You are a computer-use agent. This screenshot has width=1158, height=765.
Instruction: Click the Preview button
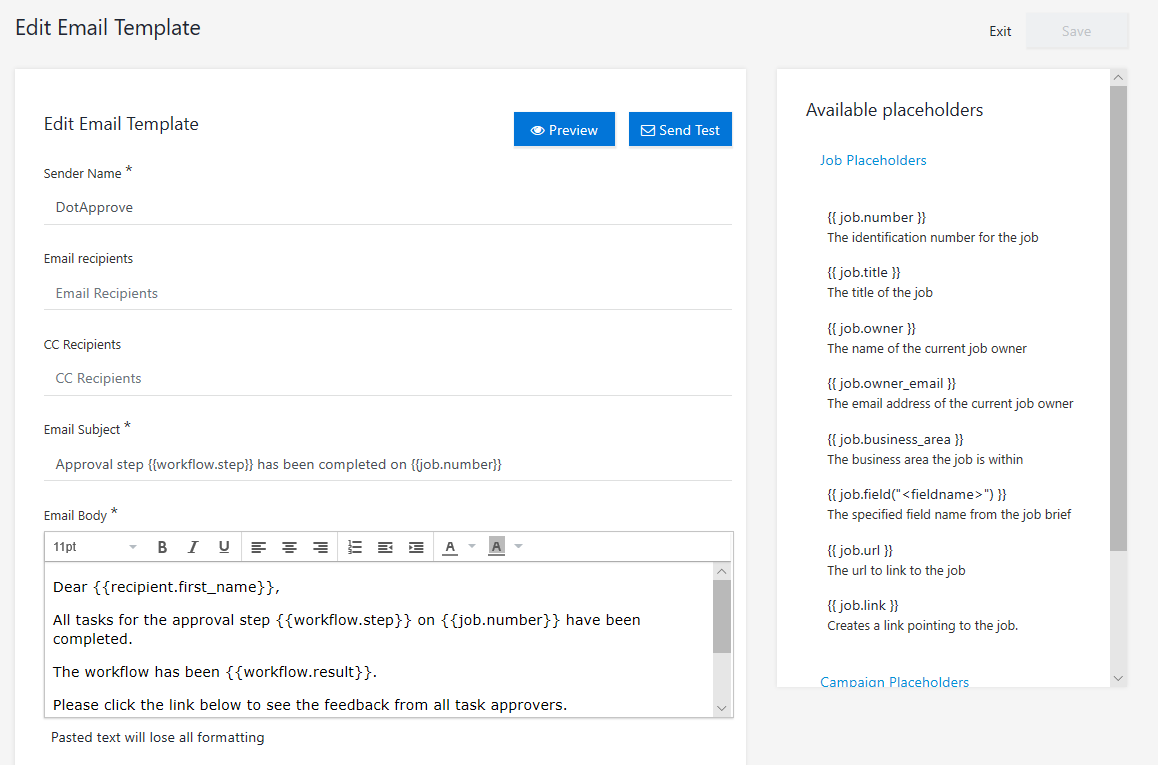point(564,130)
